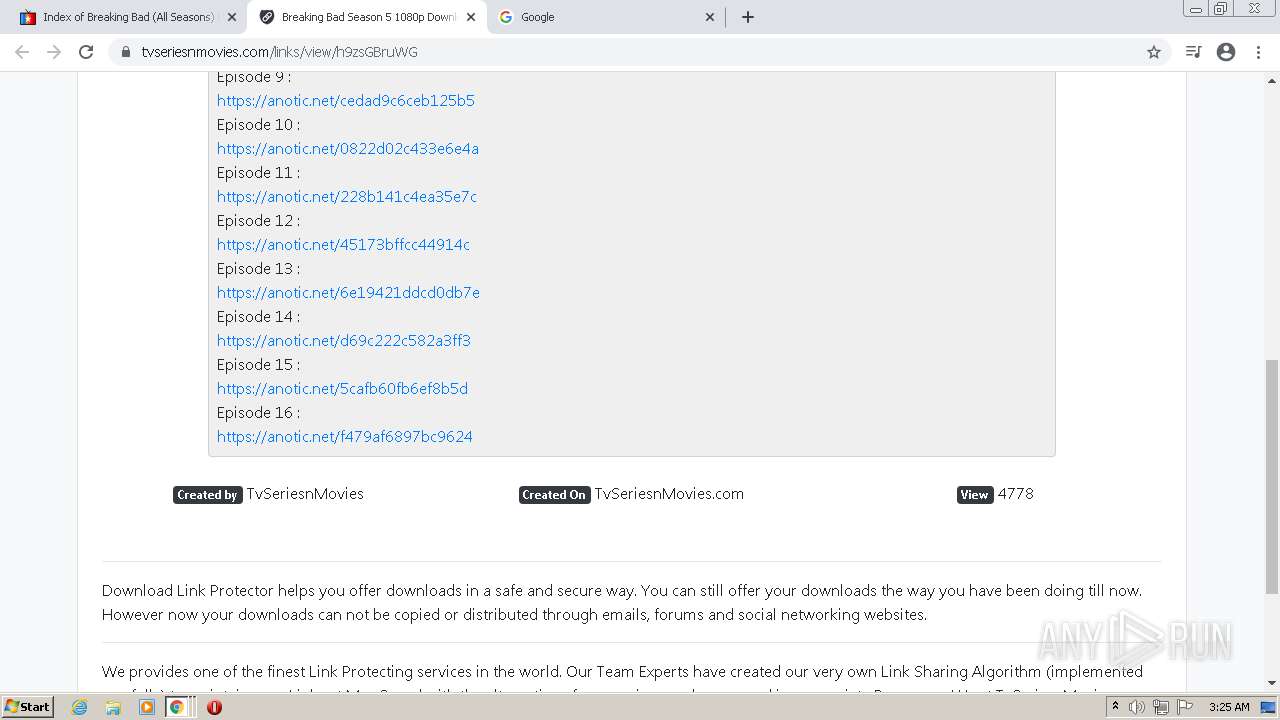Follow Episode 11 link 228b141c4ea35e7c
Image resolution: width=1280 pixels, height=720 pixels.
pos(347,196)
